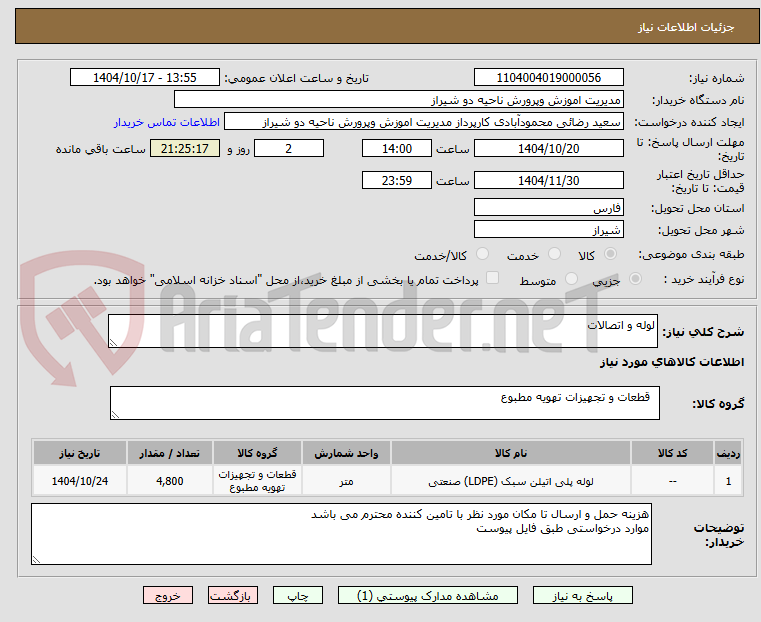Click the resize handle of goods group box
The image size is (761, 622).
tap(115, 414)
